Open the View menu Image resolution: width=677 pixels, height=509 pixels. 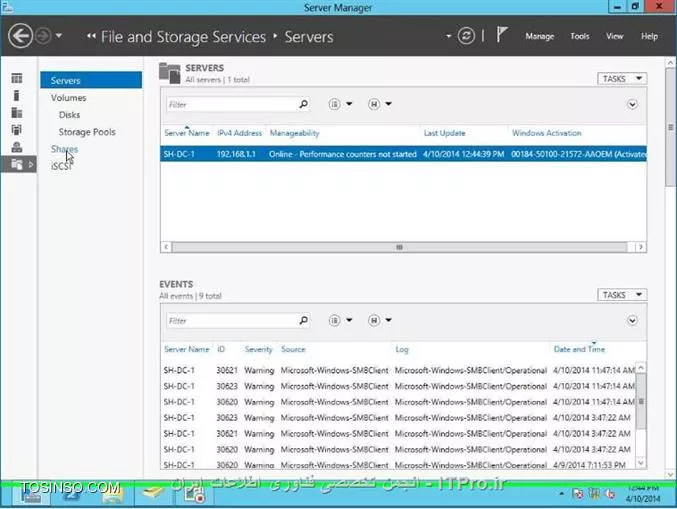614,36
